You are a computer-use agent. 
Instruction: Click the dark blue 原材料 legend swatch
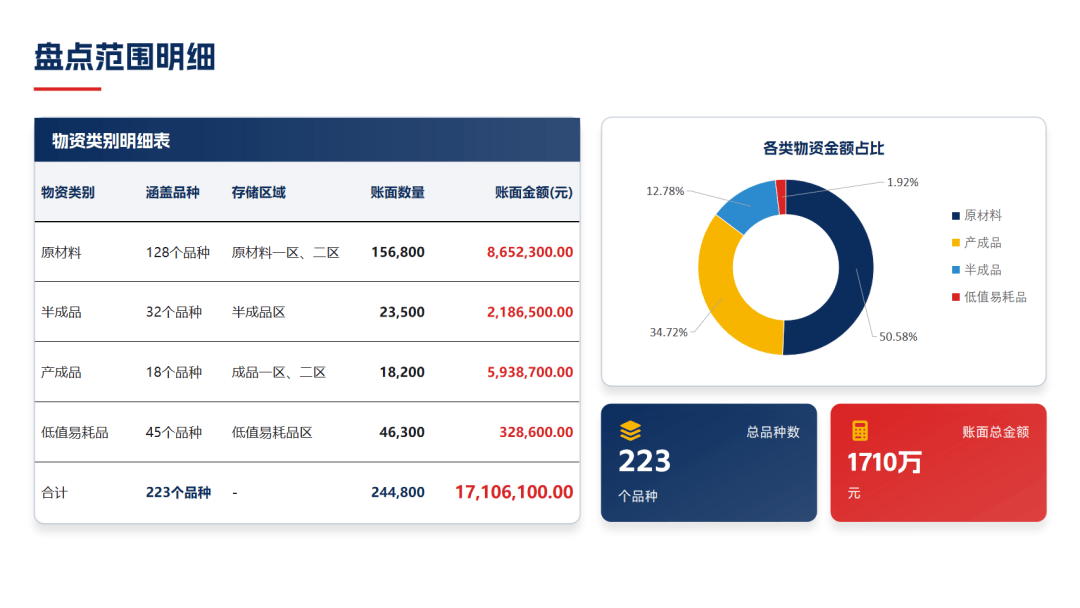(955, 216)
